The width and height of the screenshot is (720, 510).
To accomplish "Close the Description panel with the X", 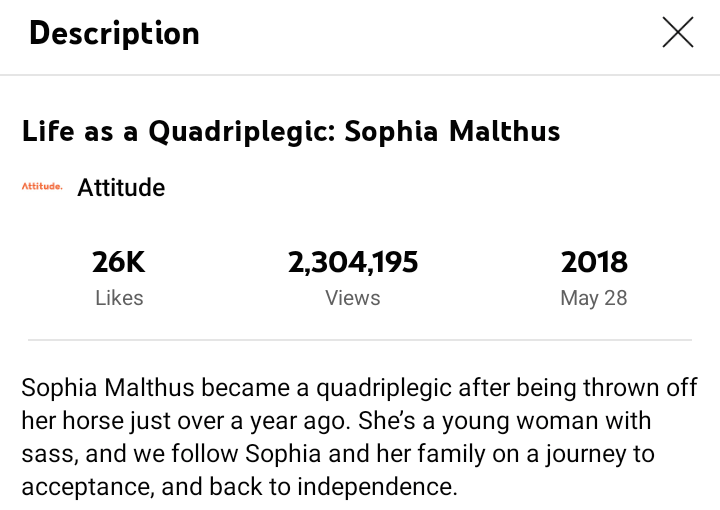I will coord(677,33).
